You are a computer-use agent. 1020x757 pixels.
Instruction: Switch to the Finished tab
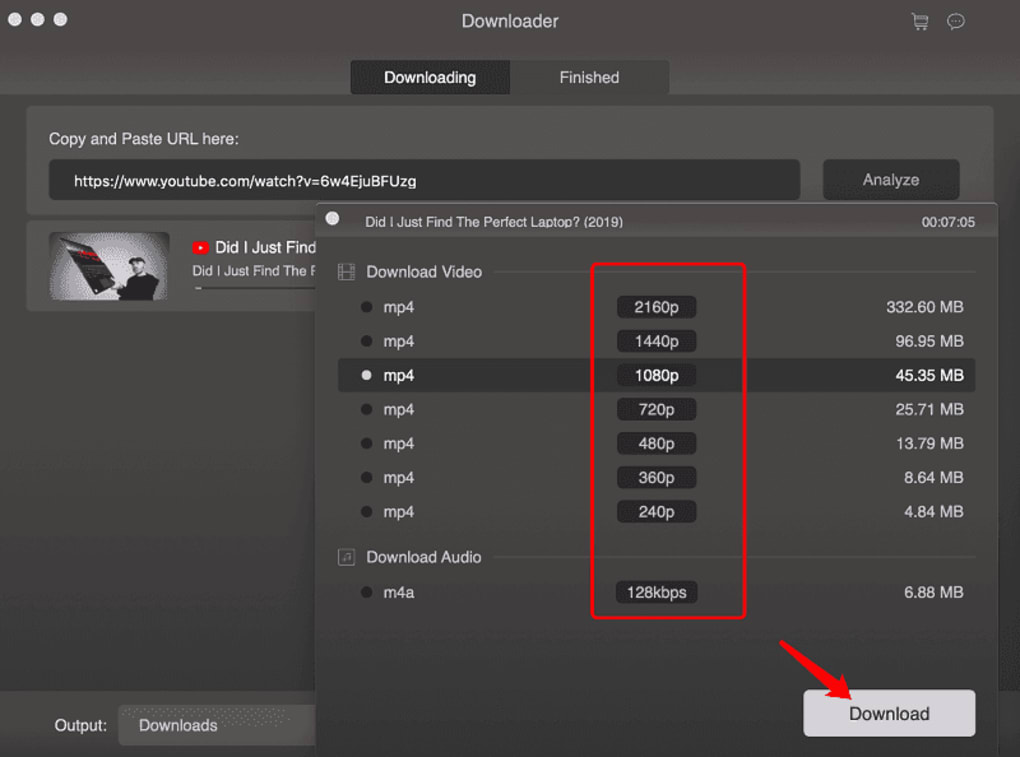pyautogui.click(x=589, y=78)
